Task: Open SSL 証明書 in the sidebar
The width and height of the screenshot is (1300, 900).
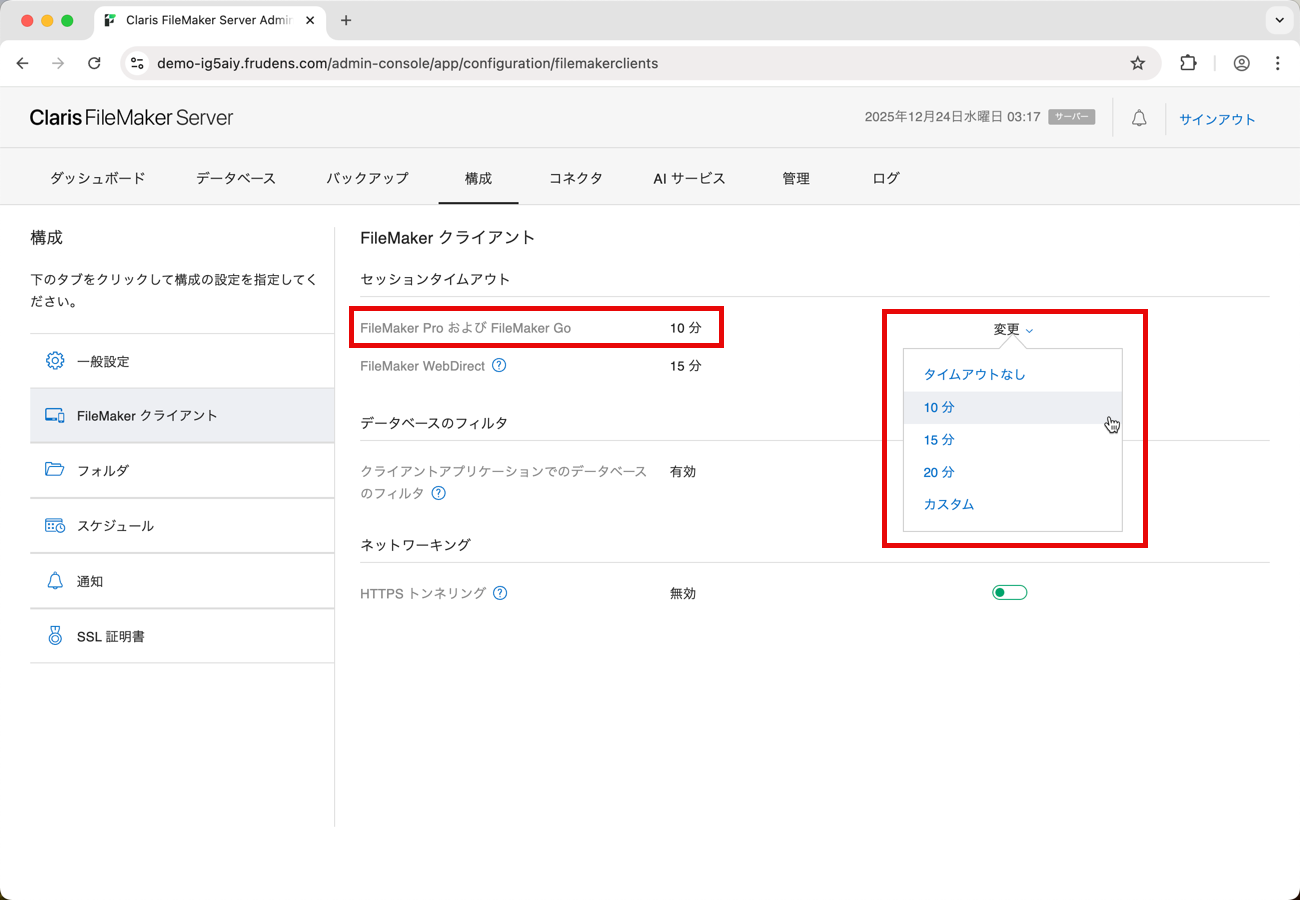Action: tap(182, 636)
